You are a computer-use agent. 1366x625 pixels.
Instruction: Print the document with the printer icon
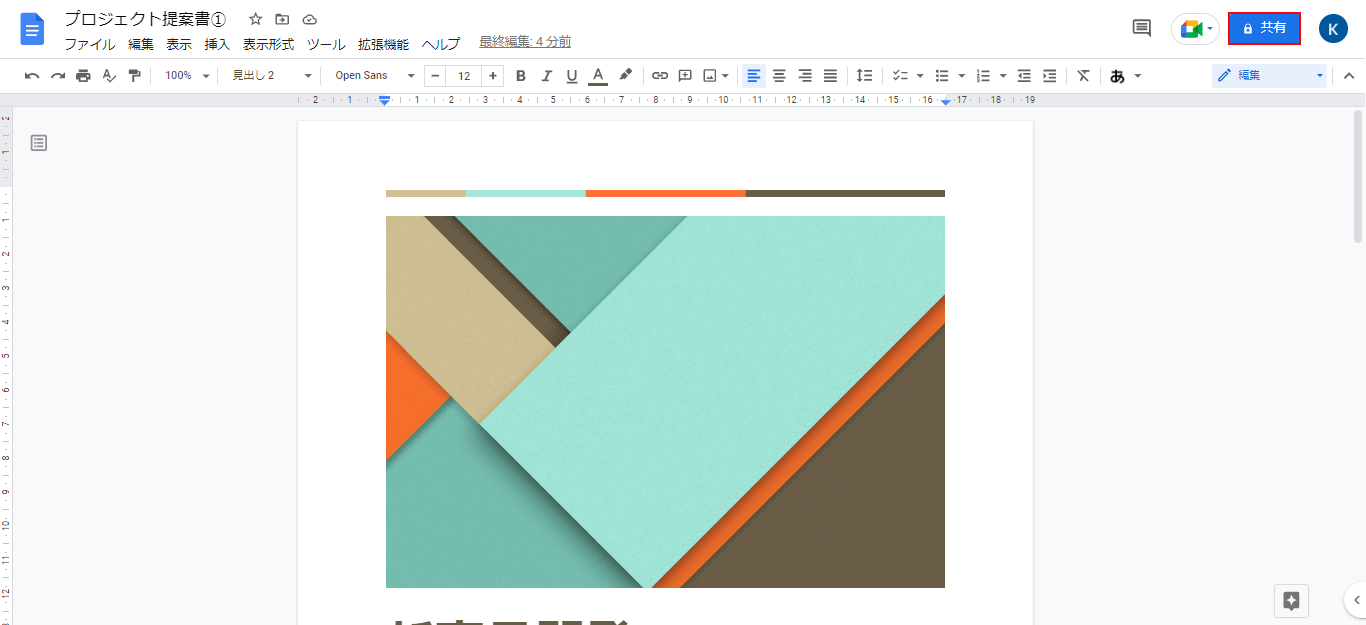tap(83, 75)
